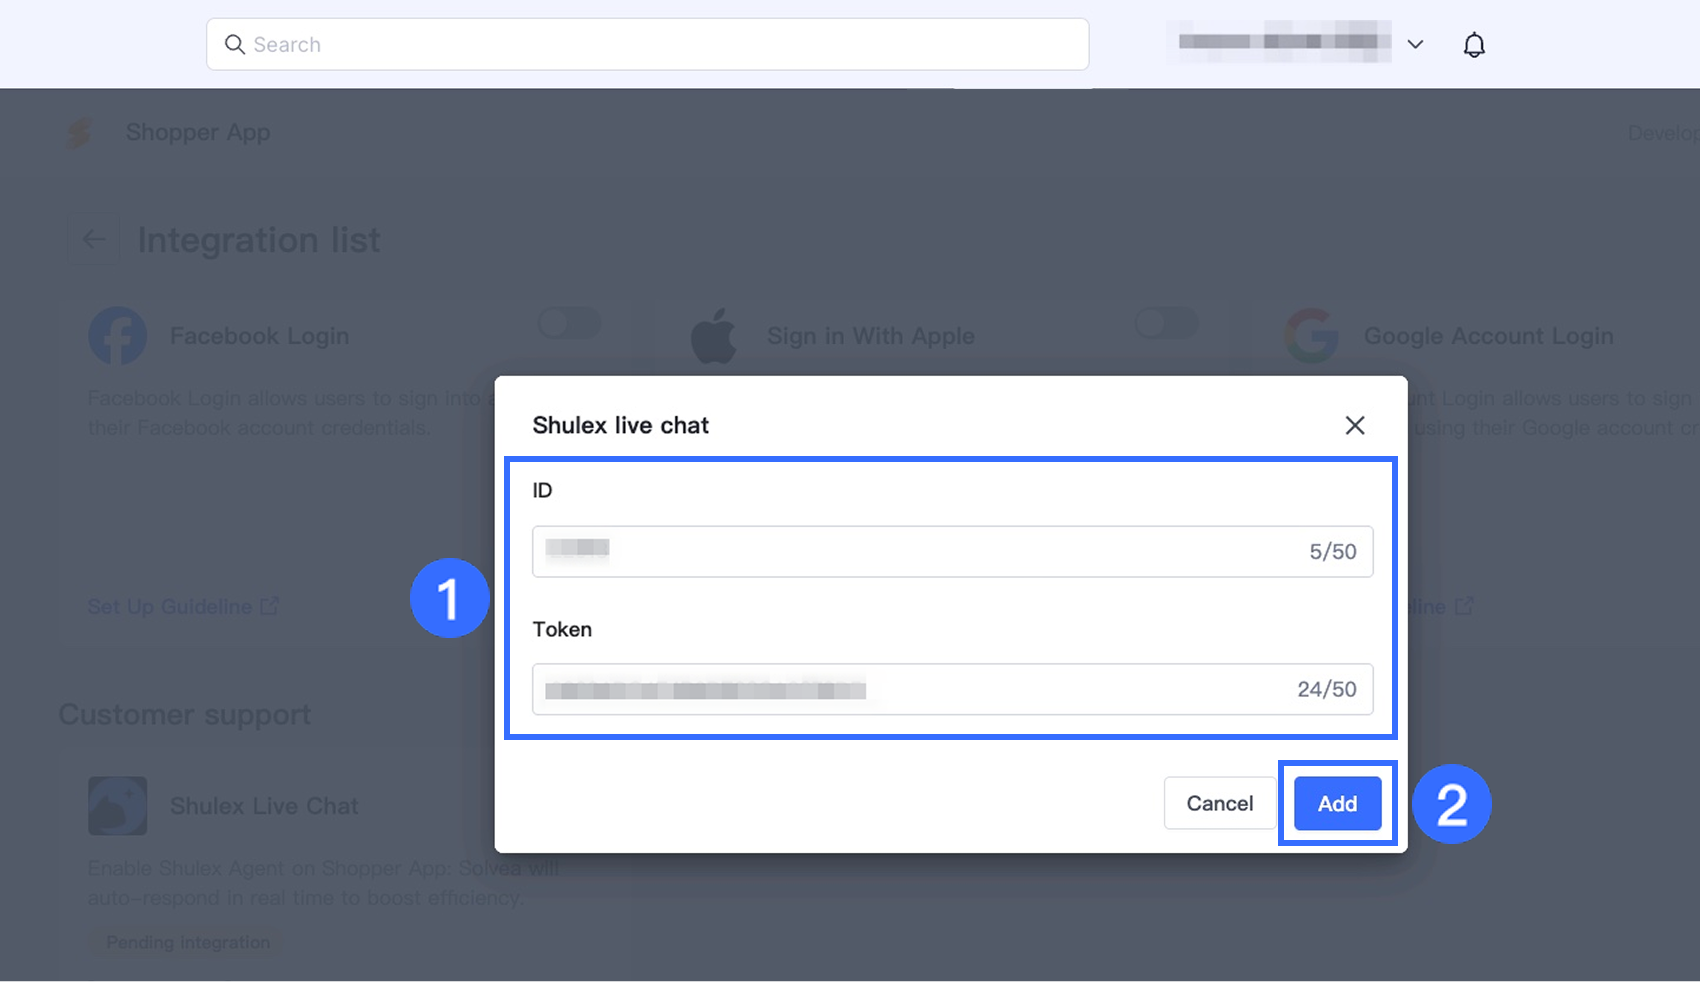Click the Google logo icon
The height and width of the screenshot is (982, 1700).
[x=1311, y=336]
